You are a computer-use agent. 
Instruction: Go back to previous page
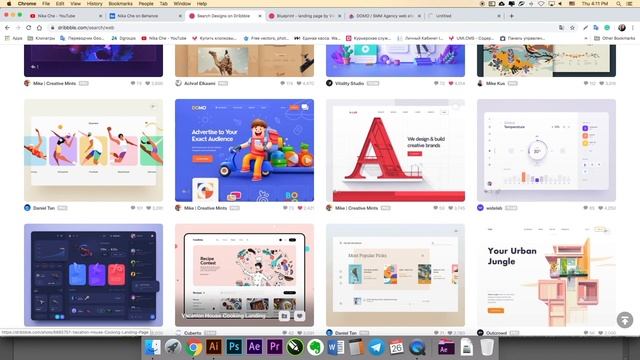(x=7, y=28)
